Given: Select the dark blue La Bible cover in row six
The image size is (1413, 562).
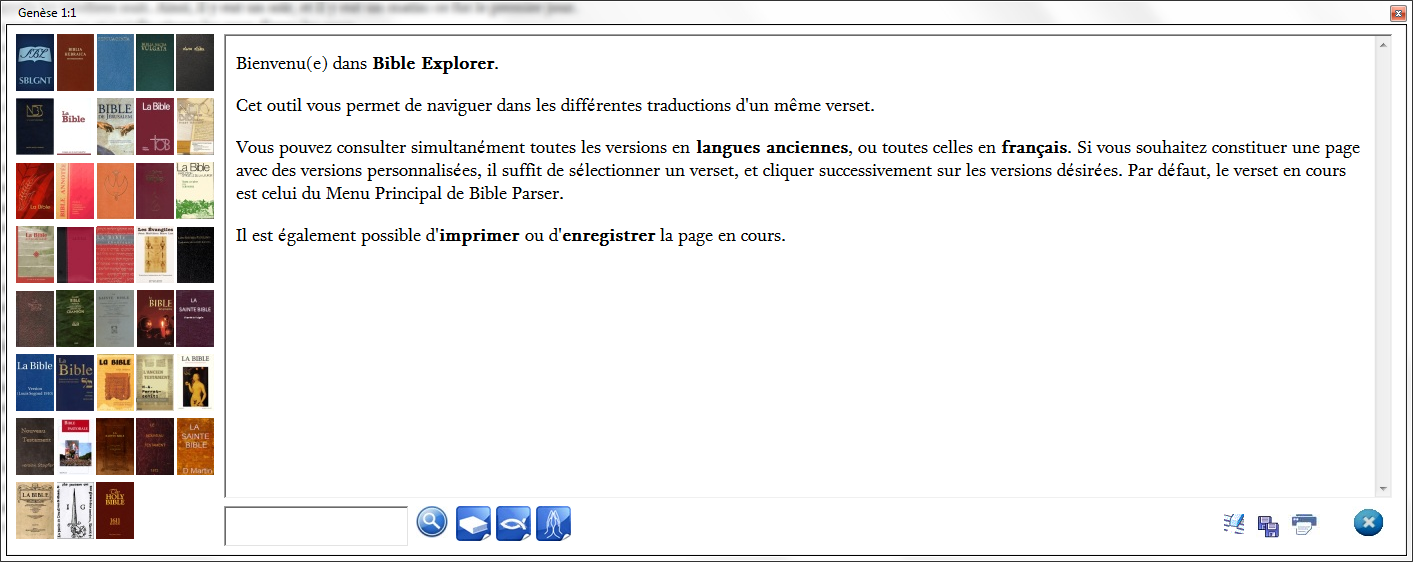Looking at the screenshot, I should [x=75, y=383].
